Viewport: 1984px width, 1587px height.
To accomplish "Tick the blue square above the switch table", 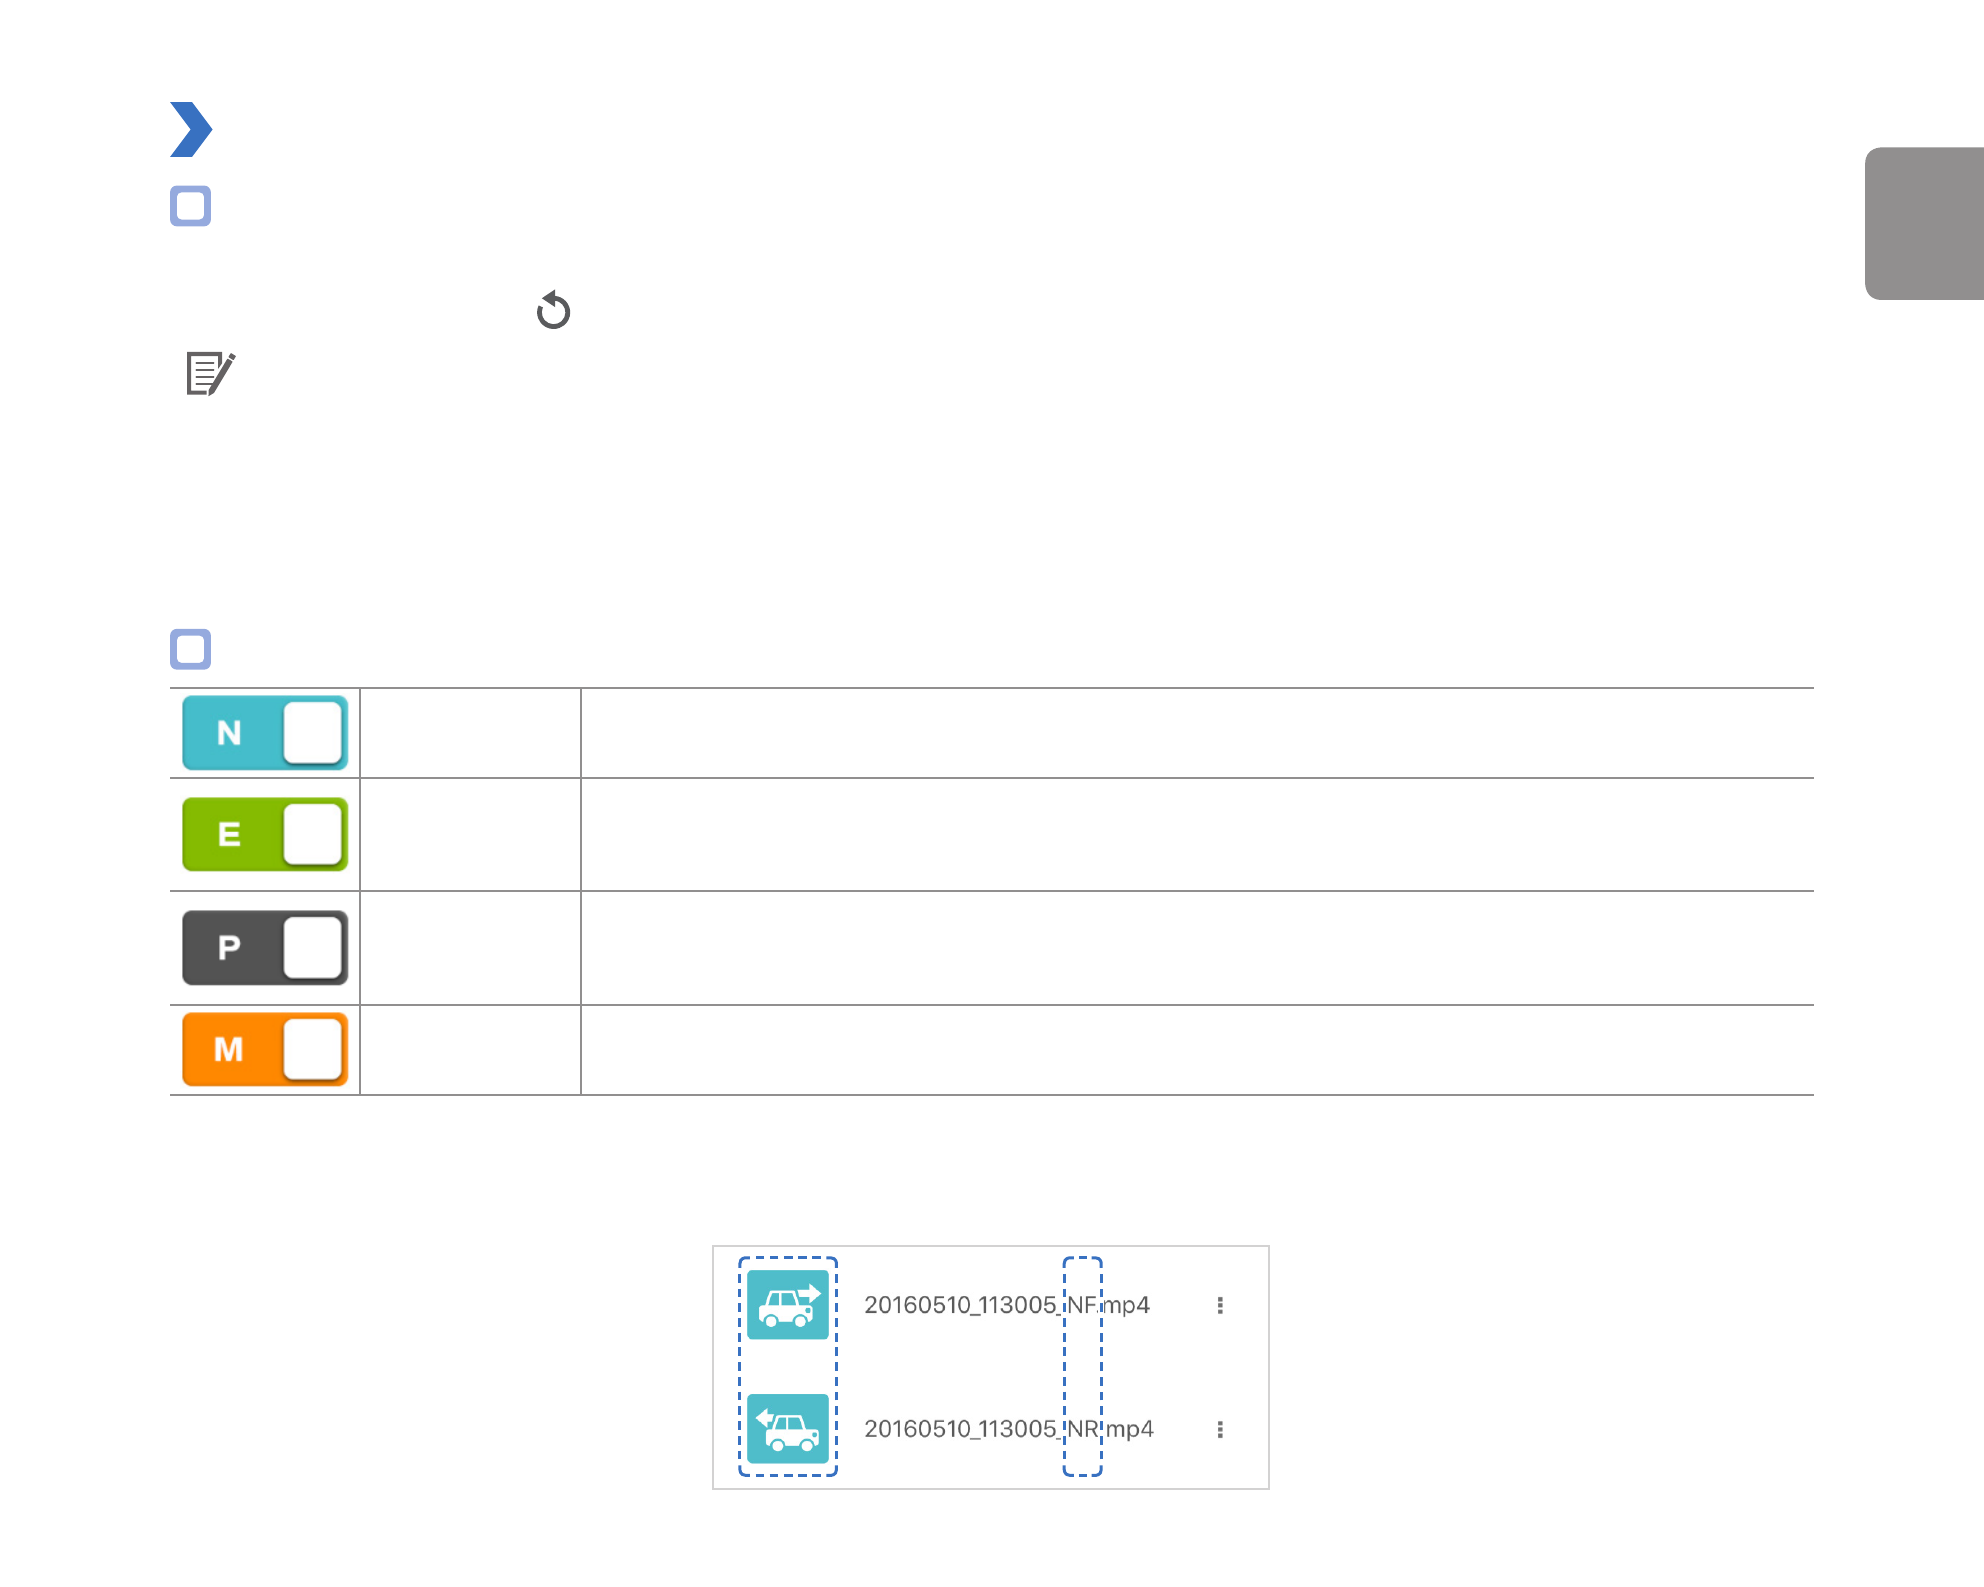I will pos(191,649).
